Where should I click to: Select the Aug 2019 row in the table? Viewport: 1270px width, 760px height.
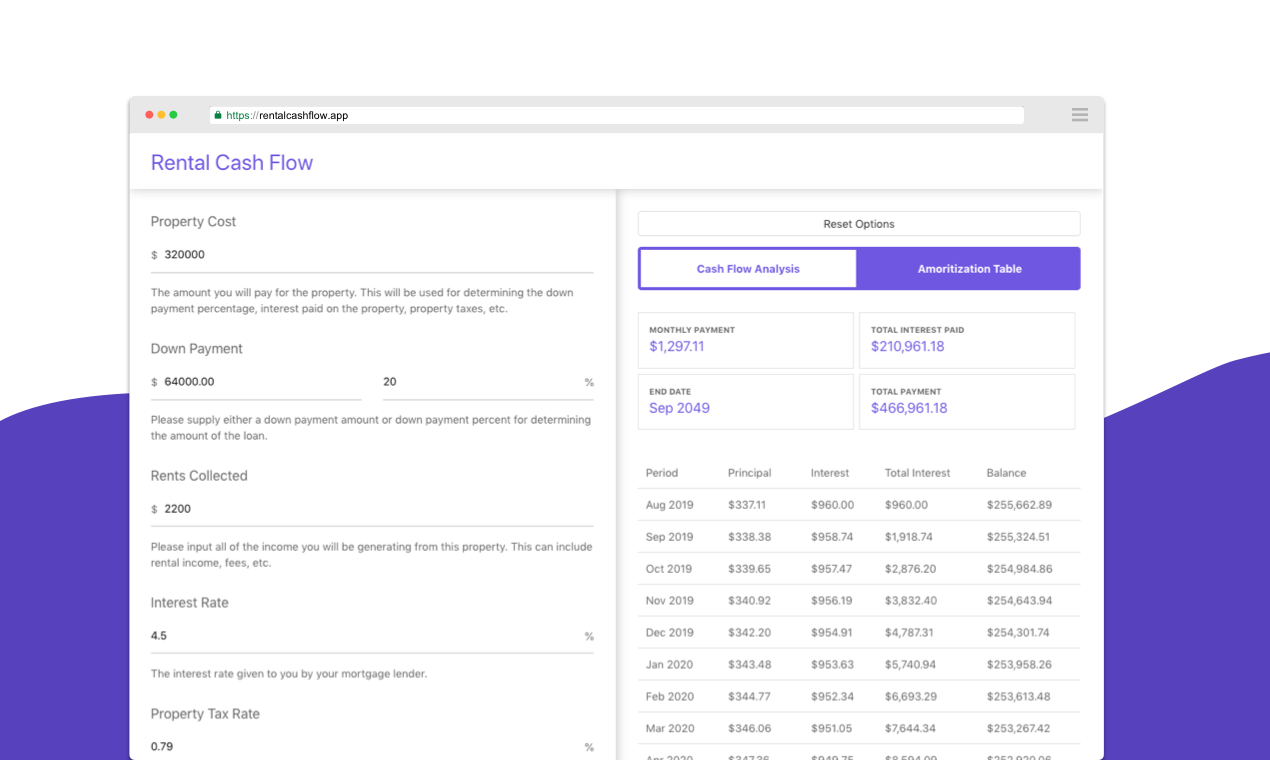[858, 505]
